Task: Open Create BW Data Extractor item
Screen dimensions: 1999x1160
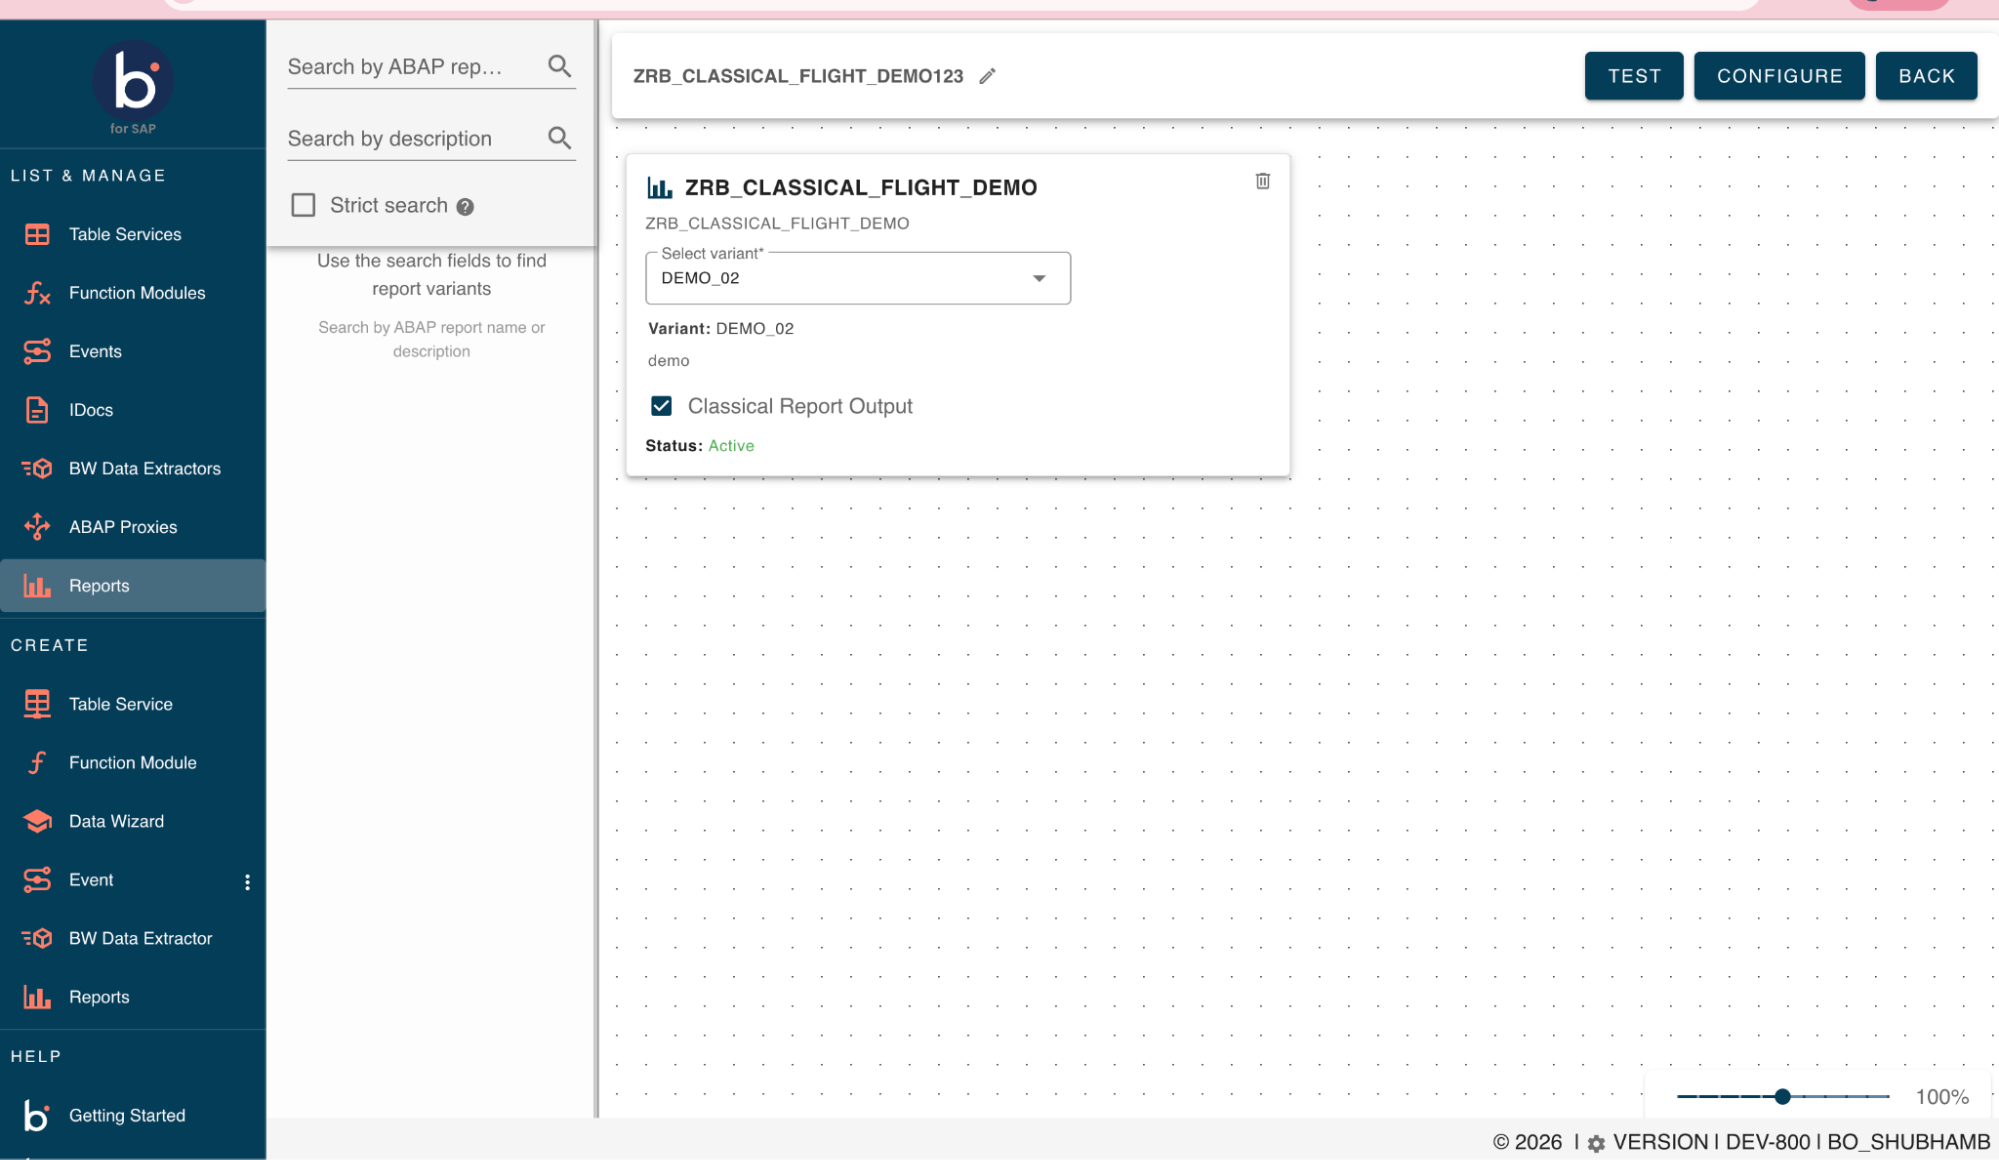Action: point(133,938)
